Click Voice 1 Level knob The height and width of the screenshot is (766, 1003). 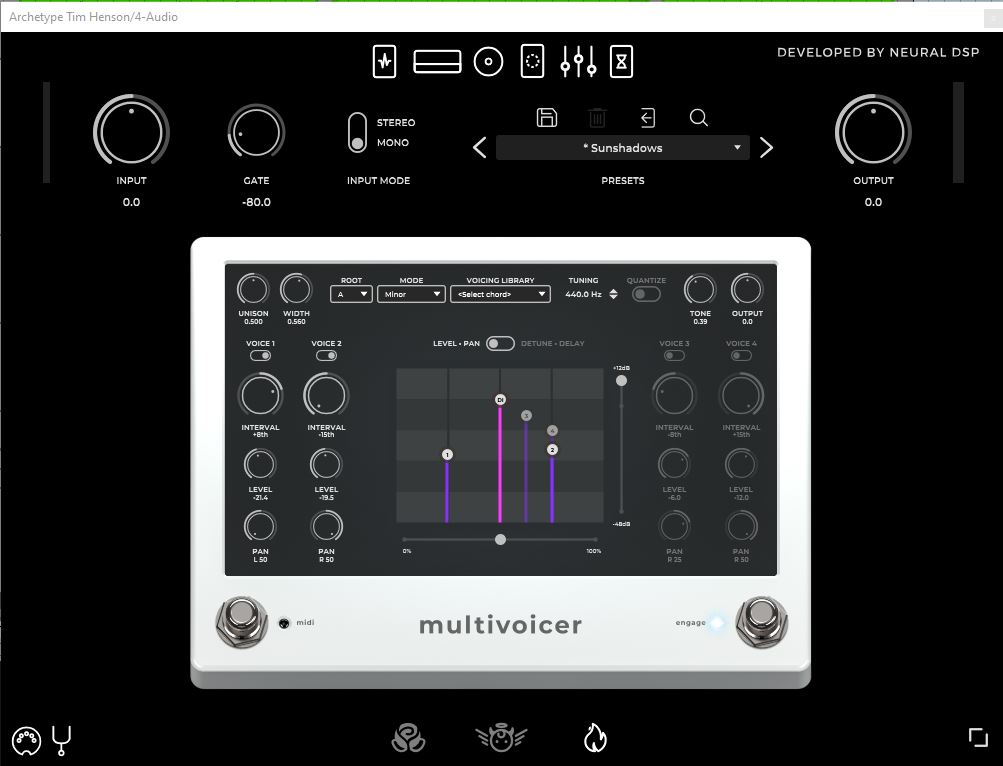[260, 465]
